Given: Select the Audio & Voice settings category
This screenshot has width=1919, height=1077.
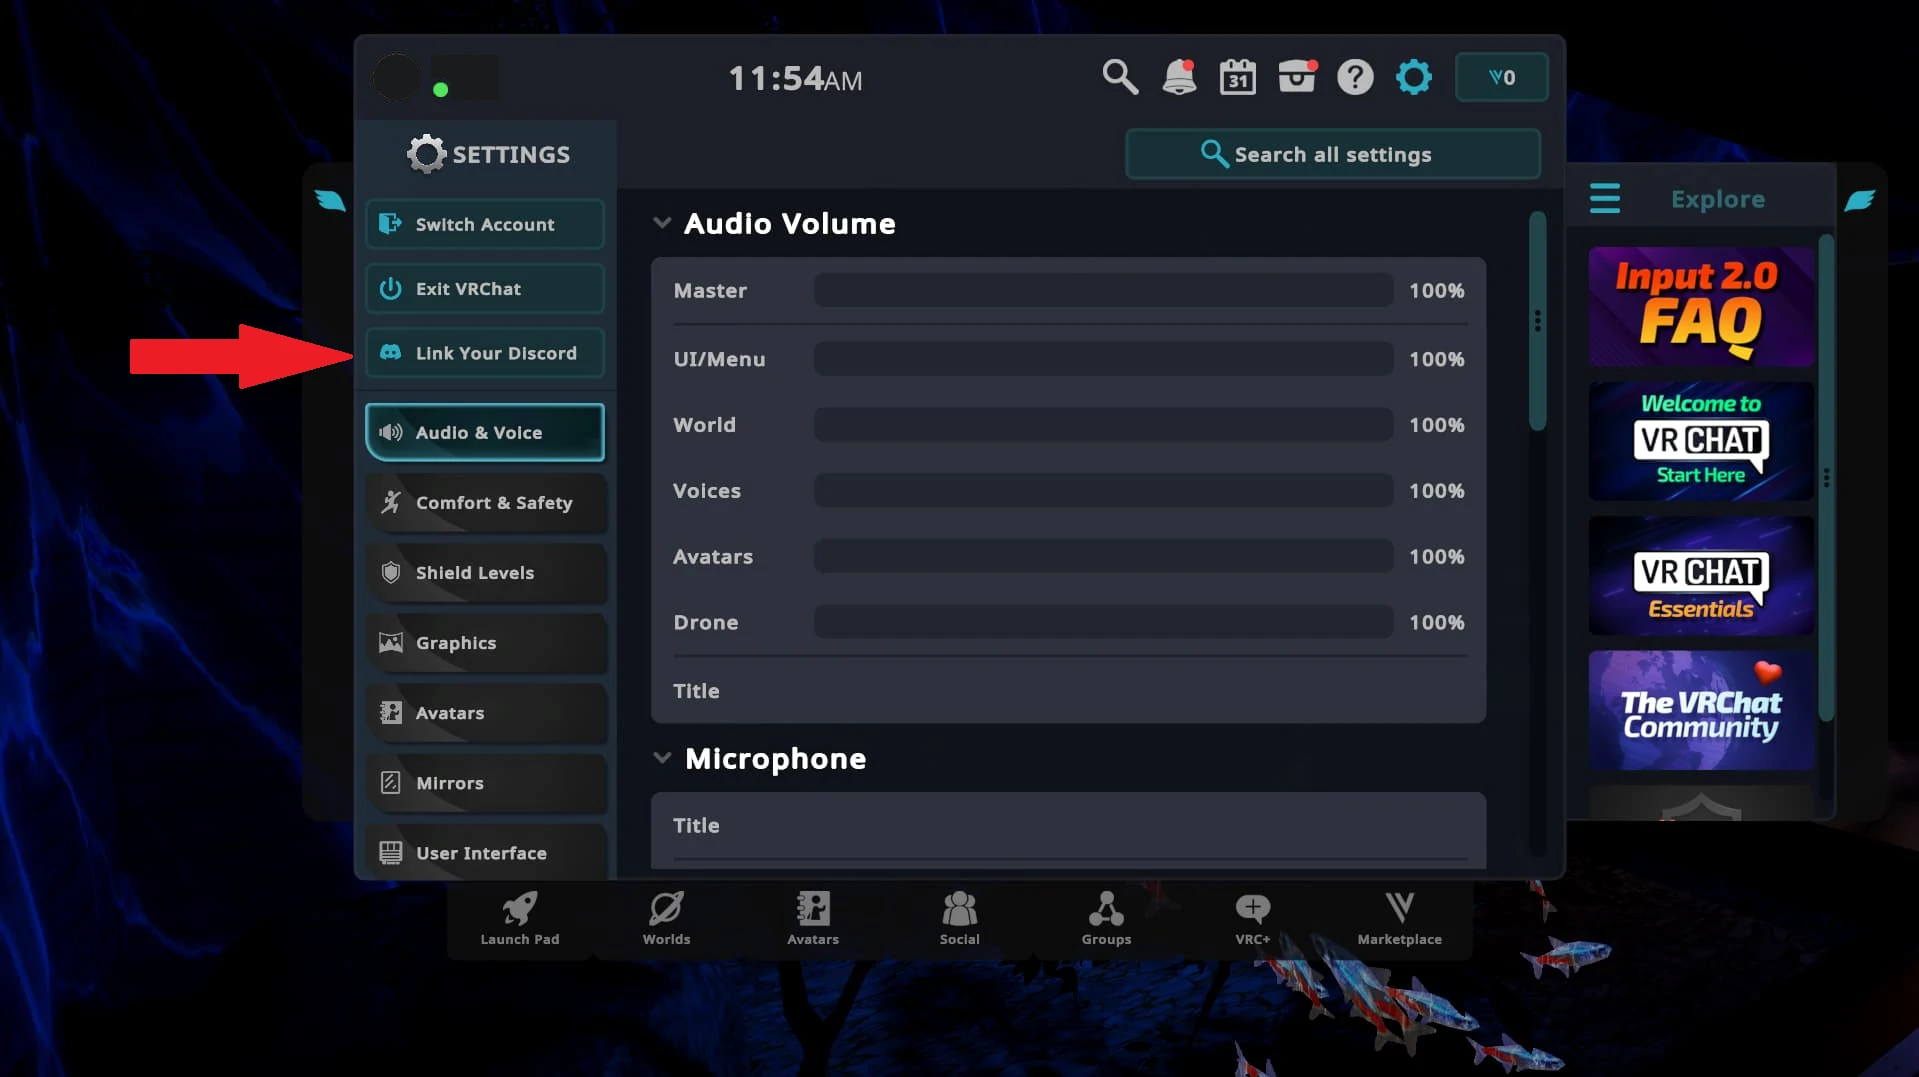Looking at the screenshot, I should (485, 432).
